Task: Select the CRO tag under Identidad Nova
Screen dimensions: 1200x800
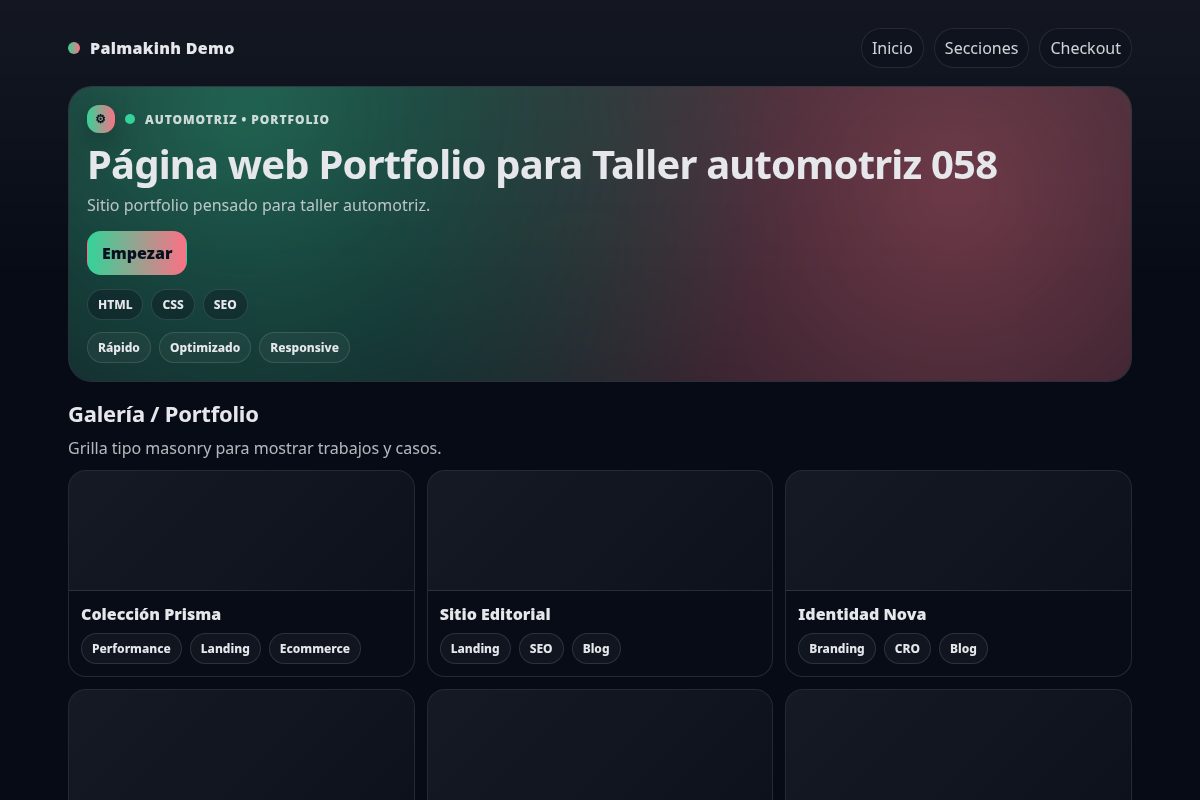Action: (907, 648)
